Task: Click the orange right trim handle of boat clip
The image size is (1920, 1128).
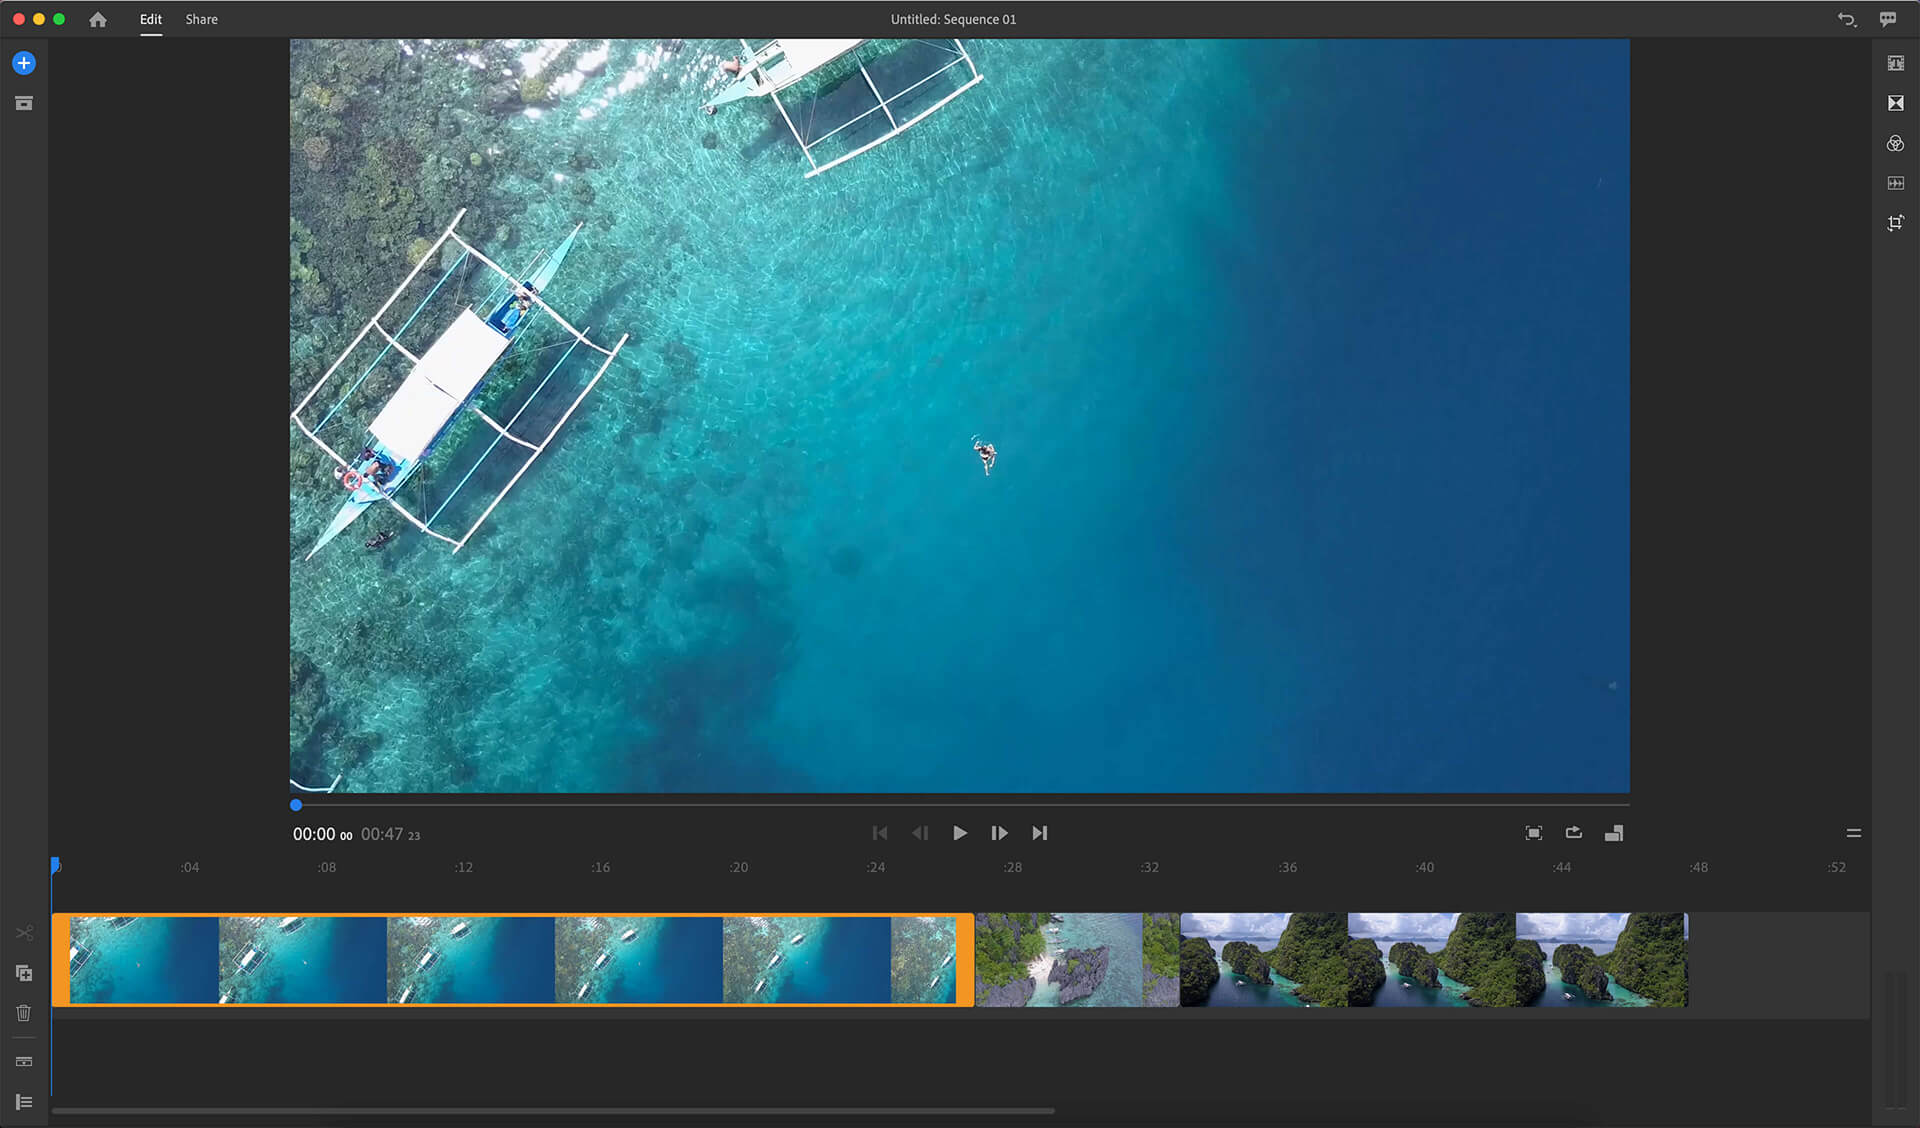Action: point(965,959)
